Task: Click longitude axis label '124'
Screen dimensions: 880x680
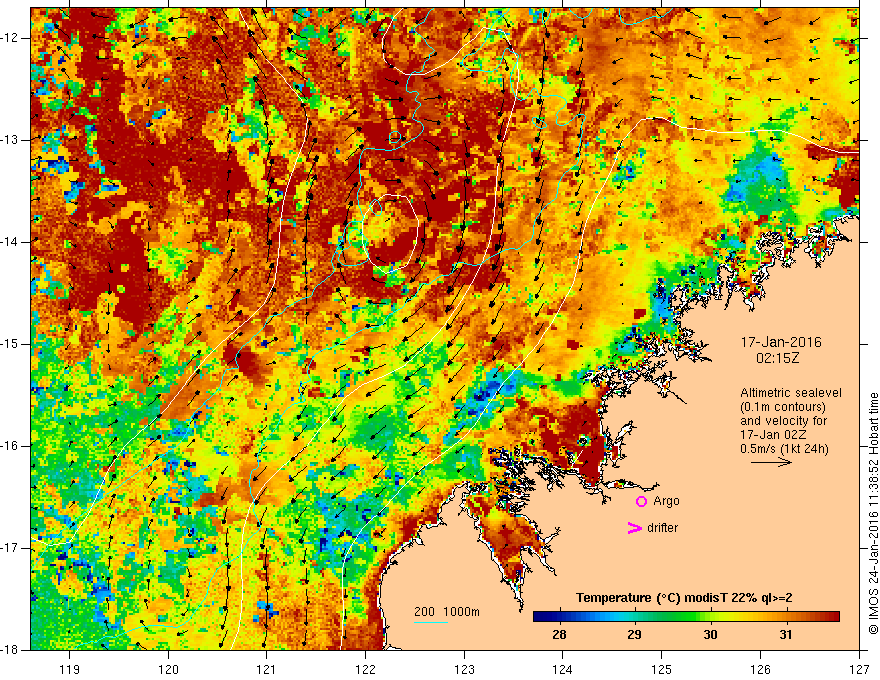Action: 563,669
